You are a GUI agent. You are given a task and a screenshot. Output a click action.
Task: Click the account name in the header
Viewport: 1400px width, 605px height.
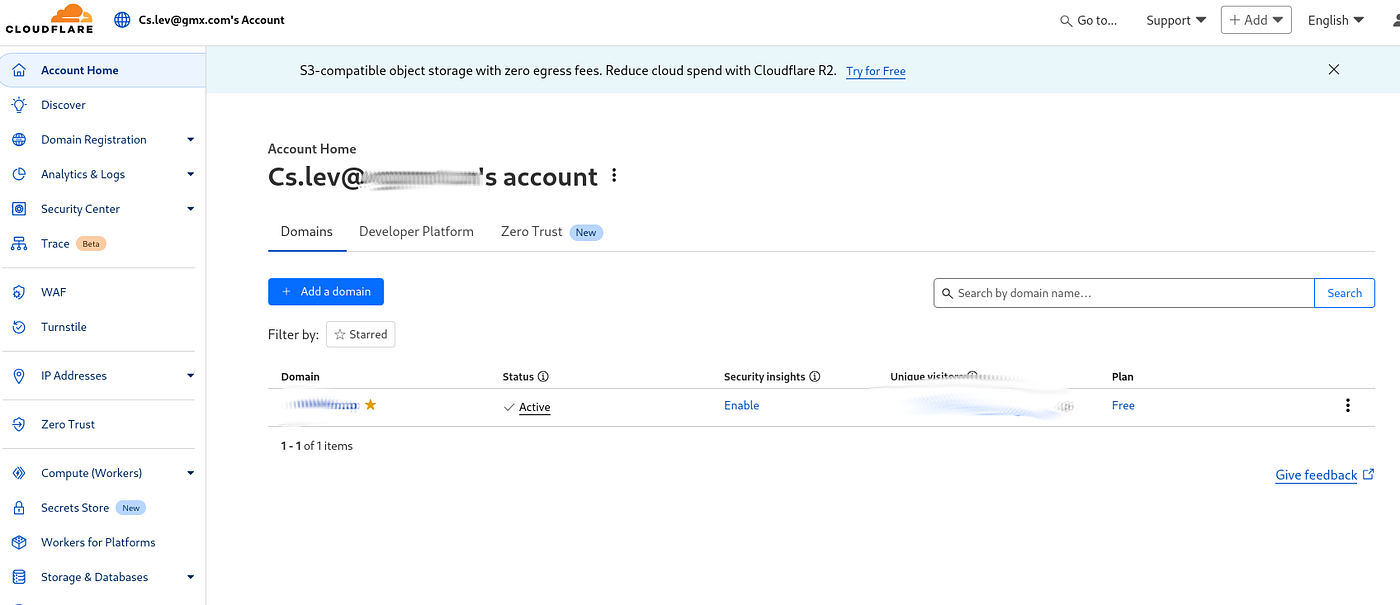pos(212,19)
